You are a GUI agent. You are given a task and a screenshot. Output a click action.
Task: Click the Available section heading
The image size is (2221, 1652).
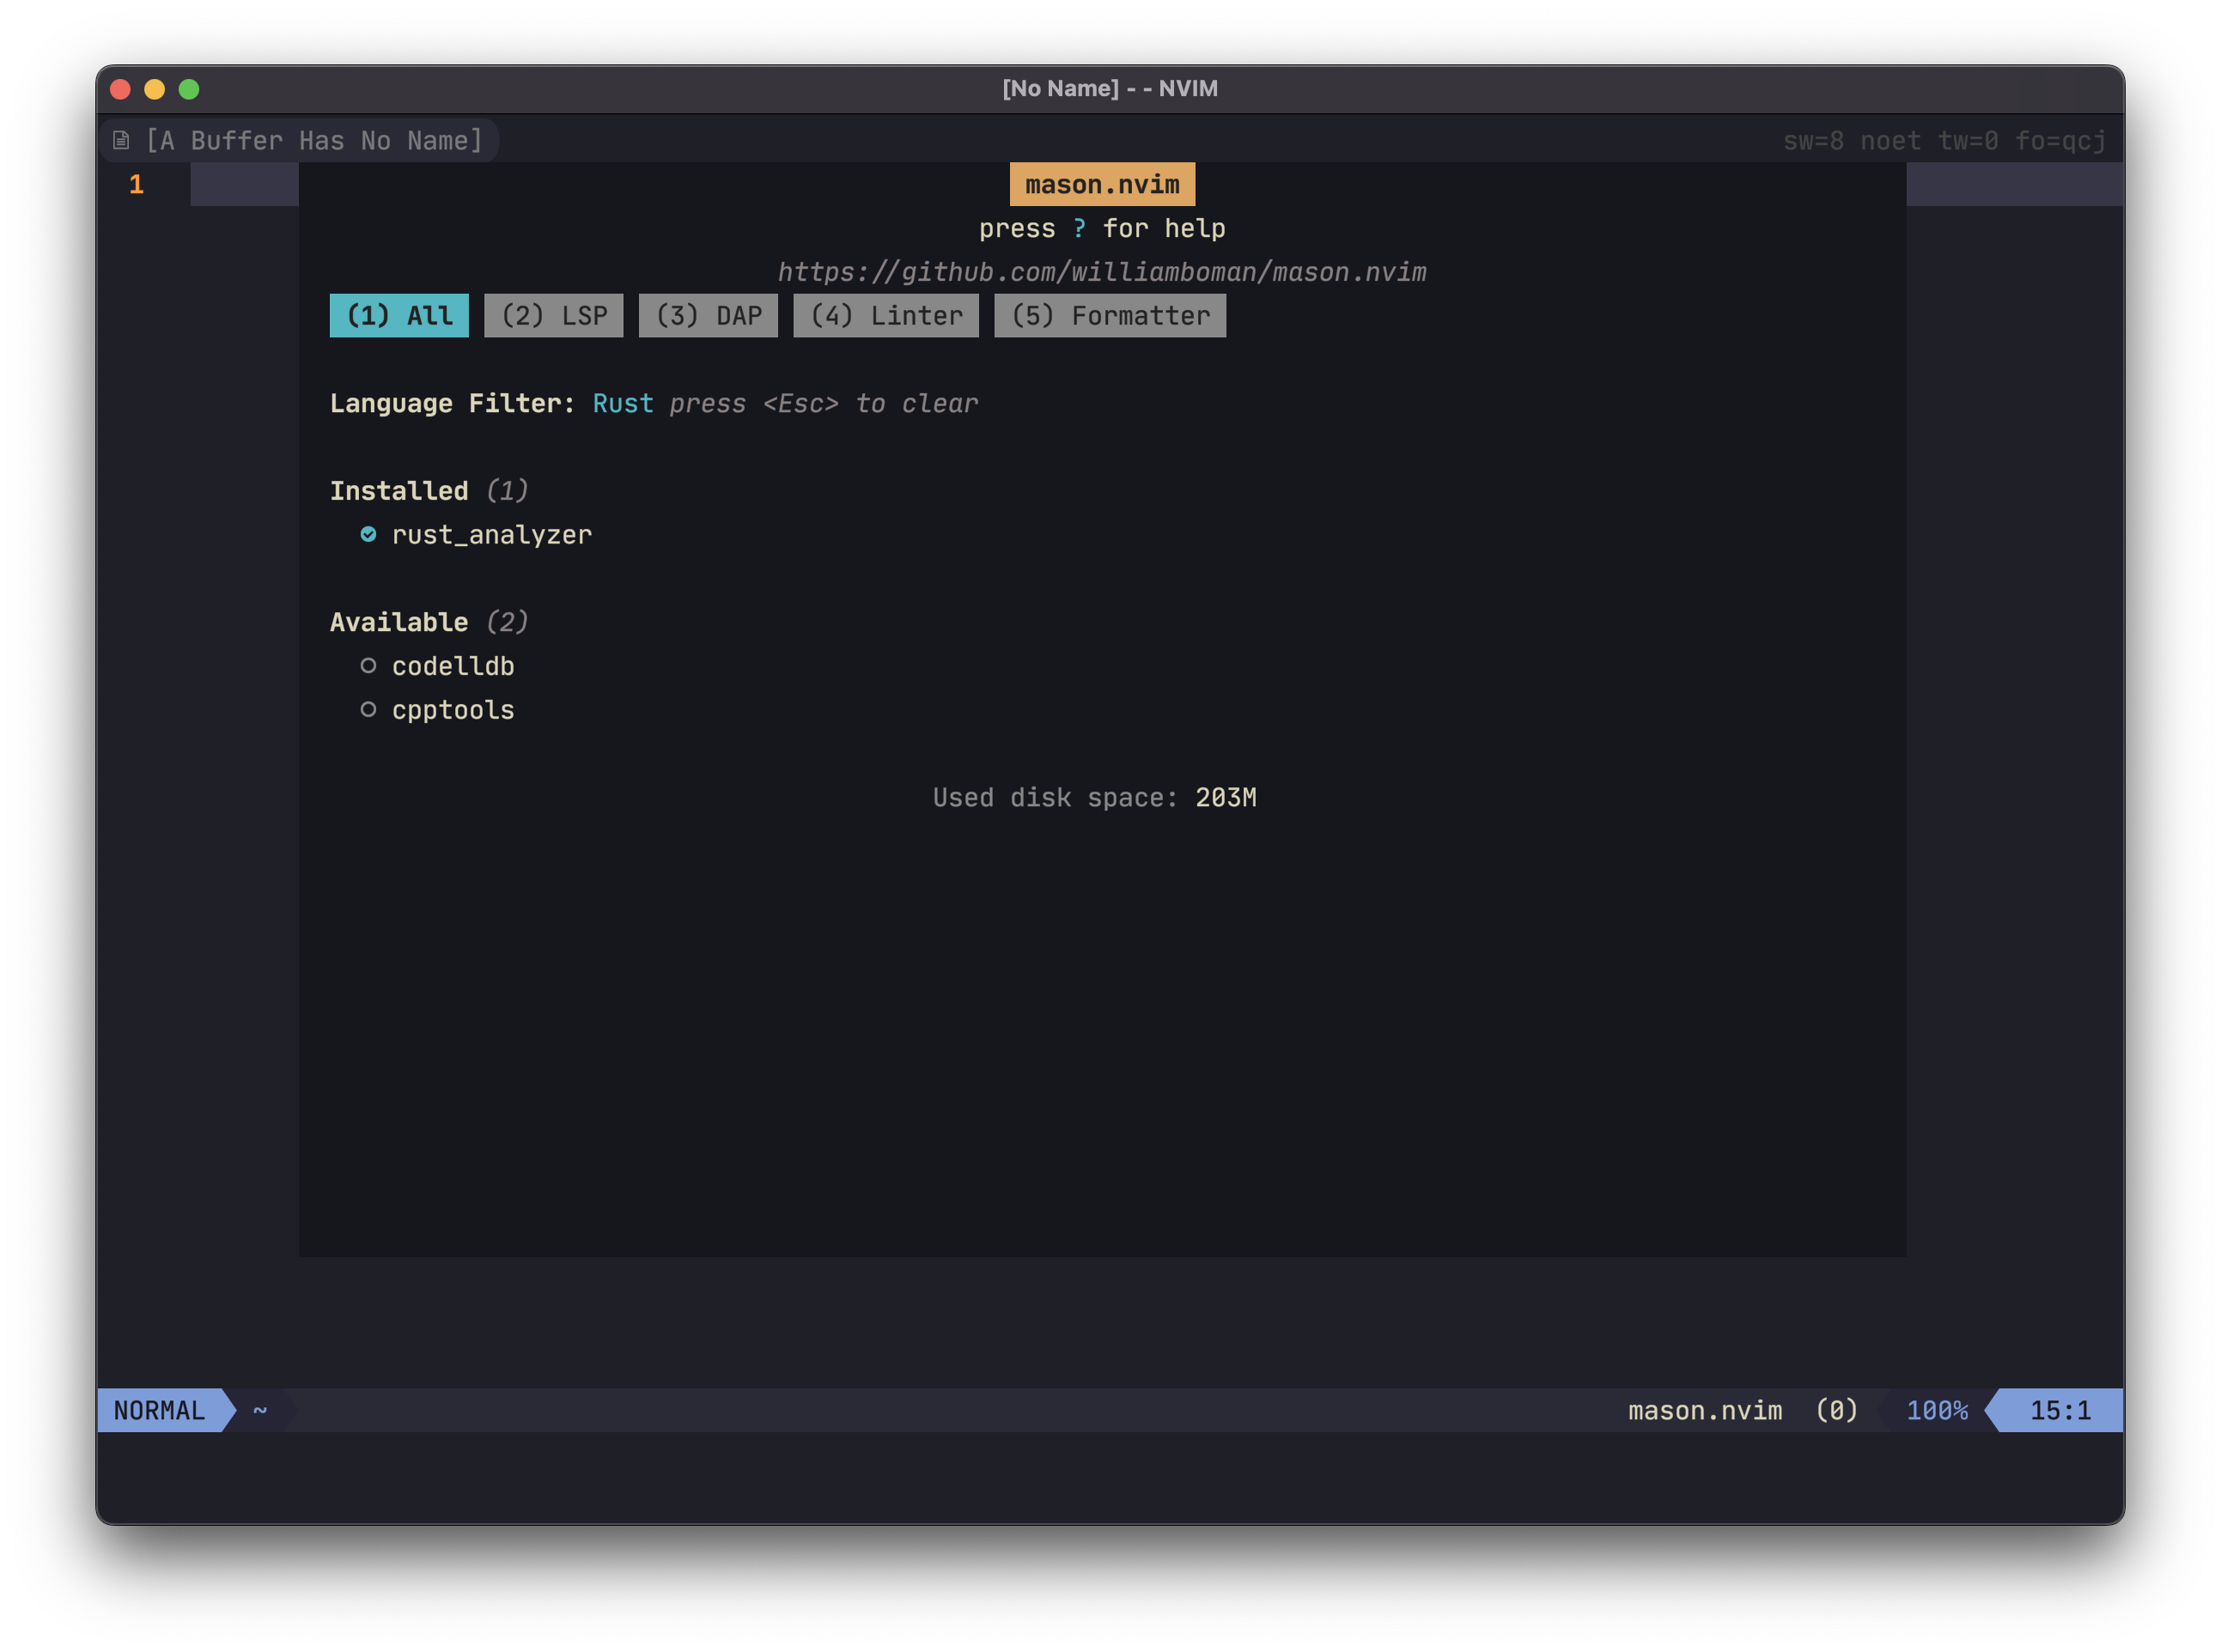point(399,622)
